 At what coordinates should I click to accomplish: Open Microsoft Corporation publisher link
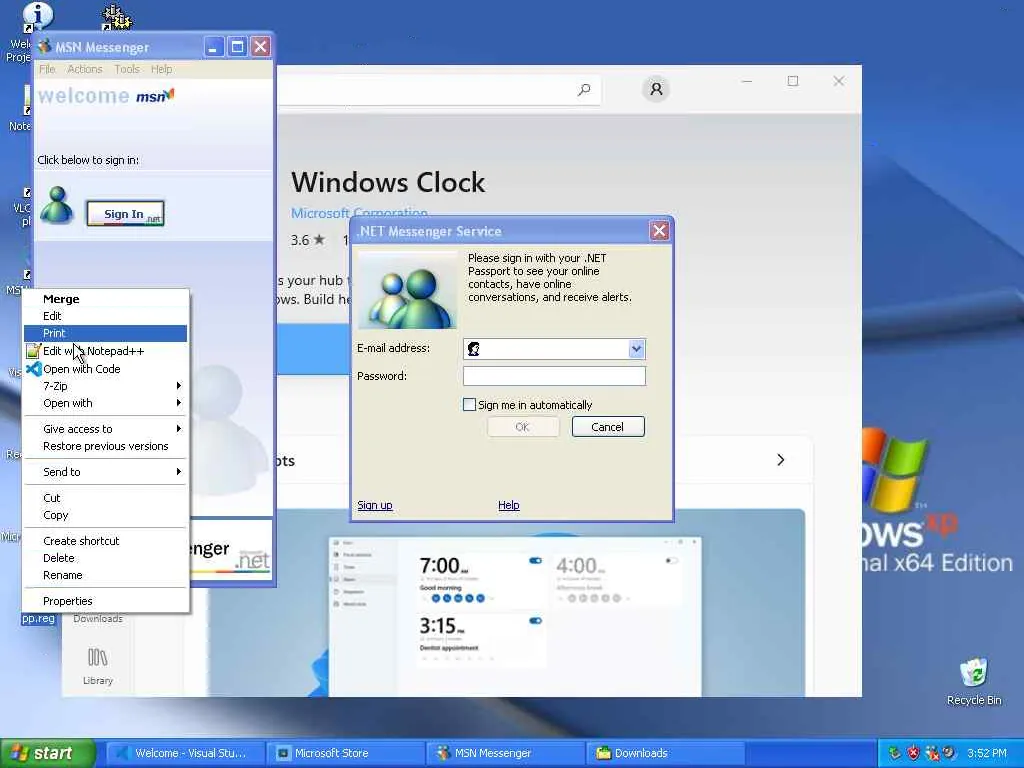[x=359, y=213]
